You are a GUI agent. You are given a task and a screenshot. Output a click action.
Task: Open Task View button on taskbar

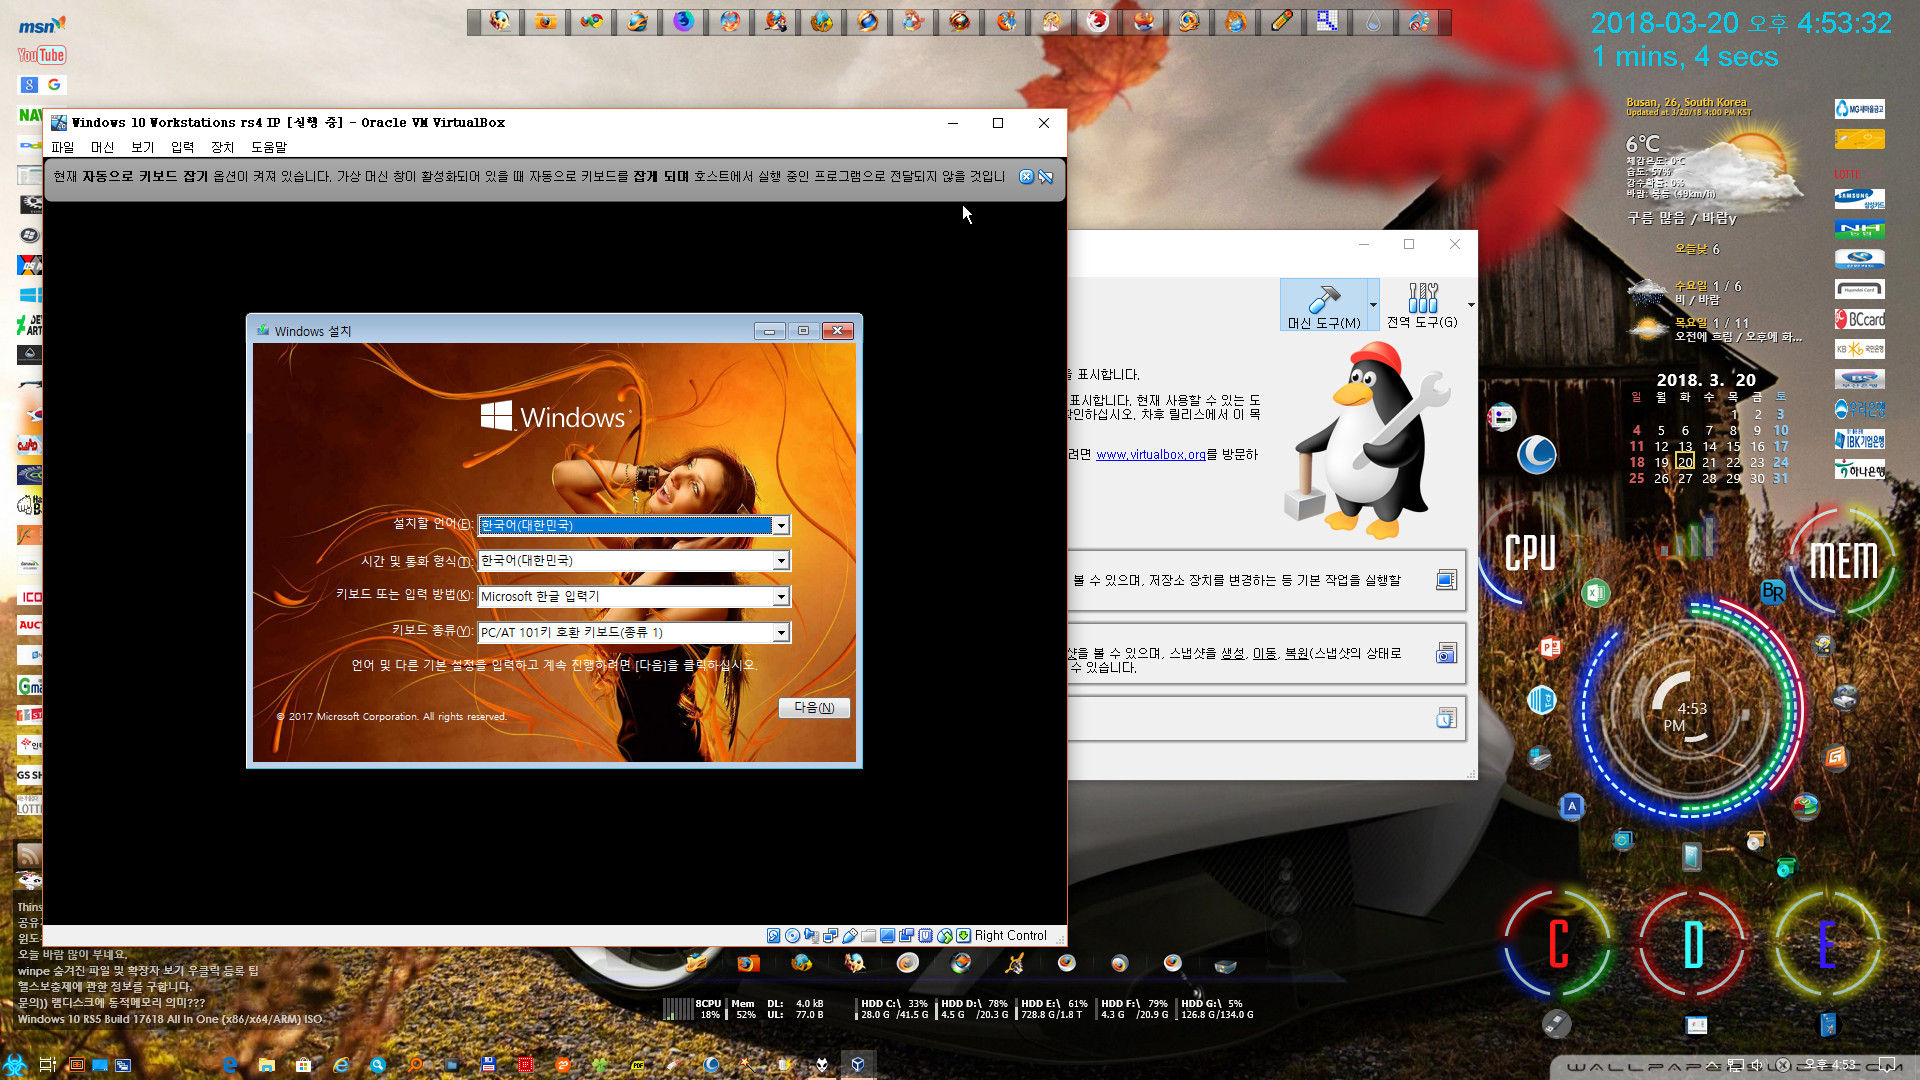pyautogui.click(x=46, y=1065)
